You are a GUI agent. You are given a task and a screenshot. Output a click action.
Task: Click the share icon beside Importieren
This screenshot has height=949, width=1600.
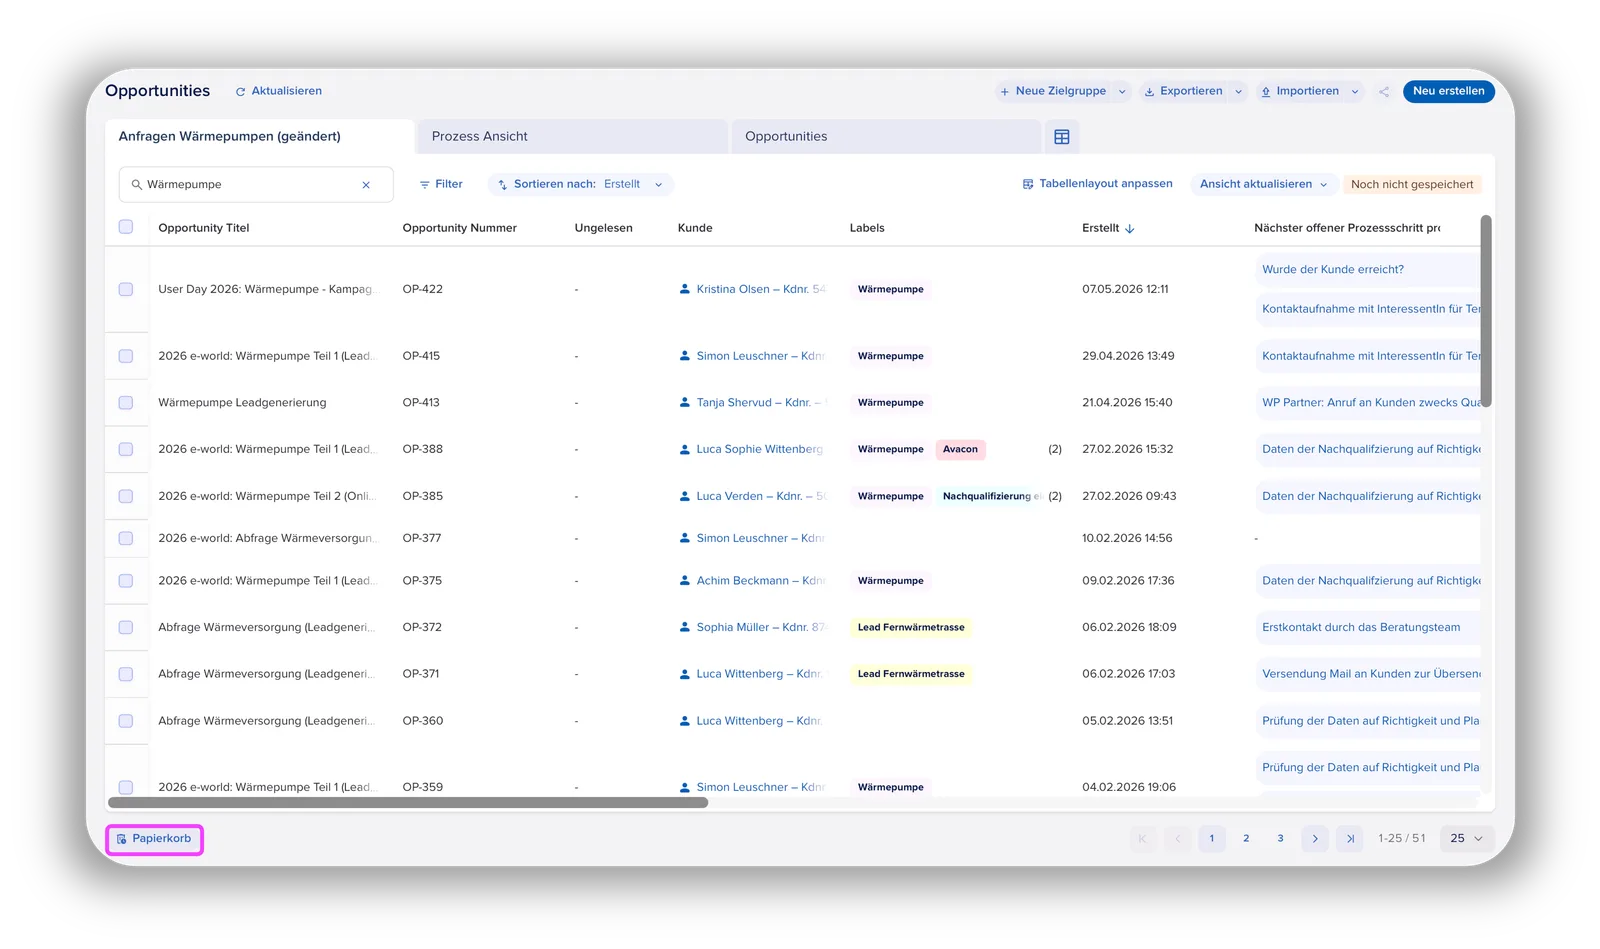click(1384, 91)
